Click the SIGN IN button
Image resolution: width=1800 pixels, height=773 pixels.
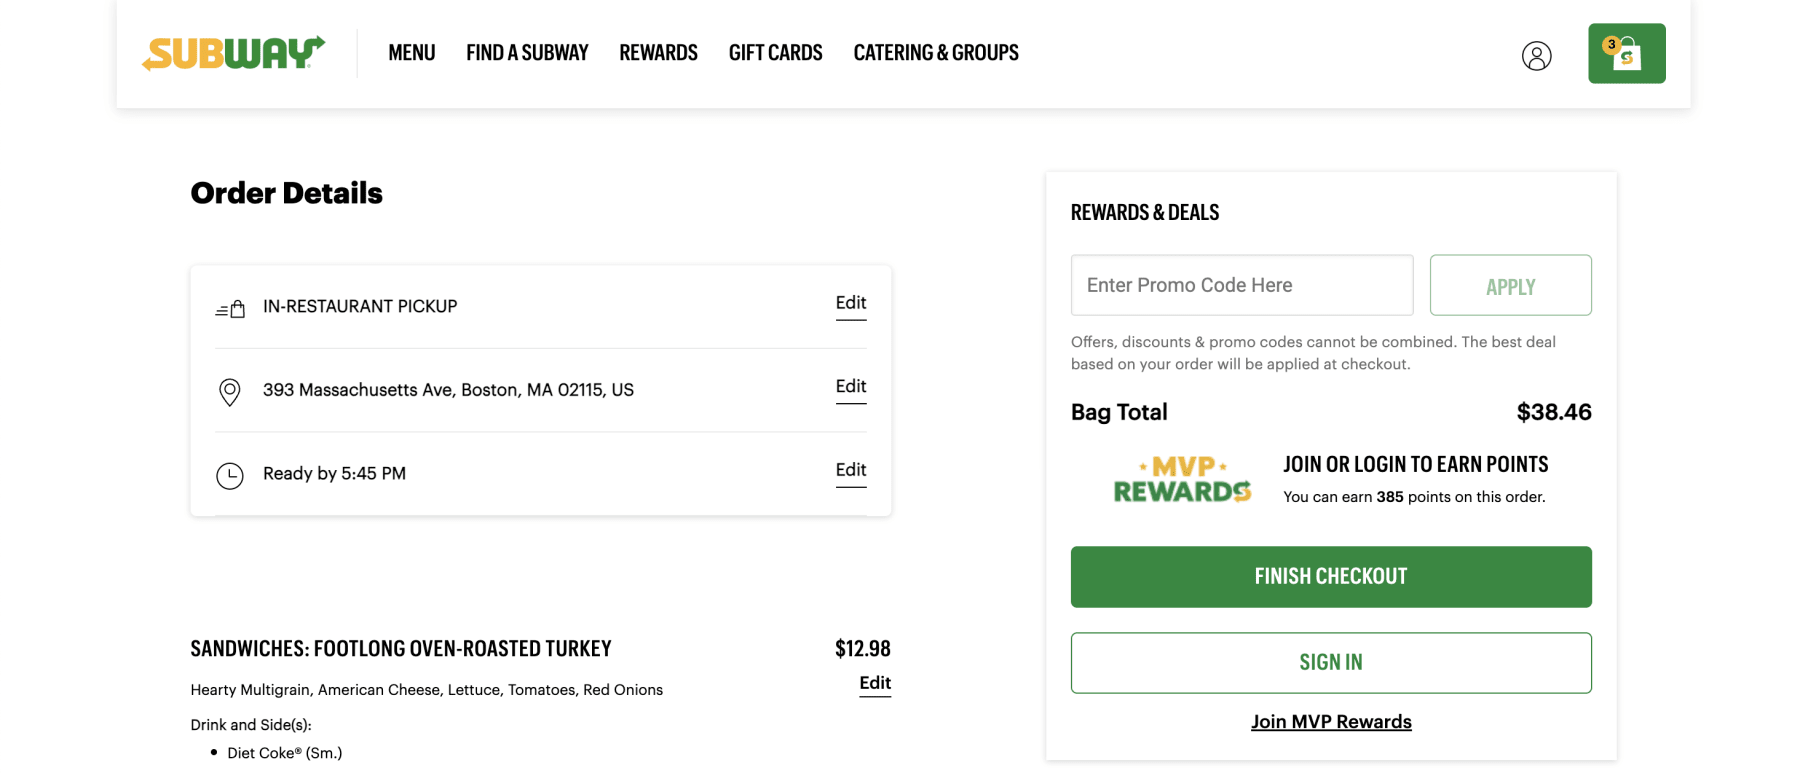1331,662
